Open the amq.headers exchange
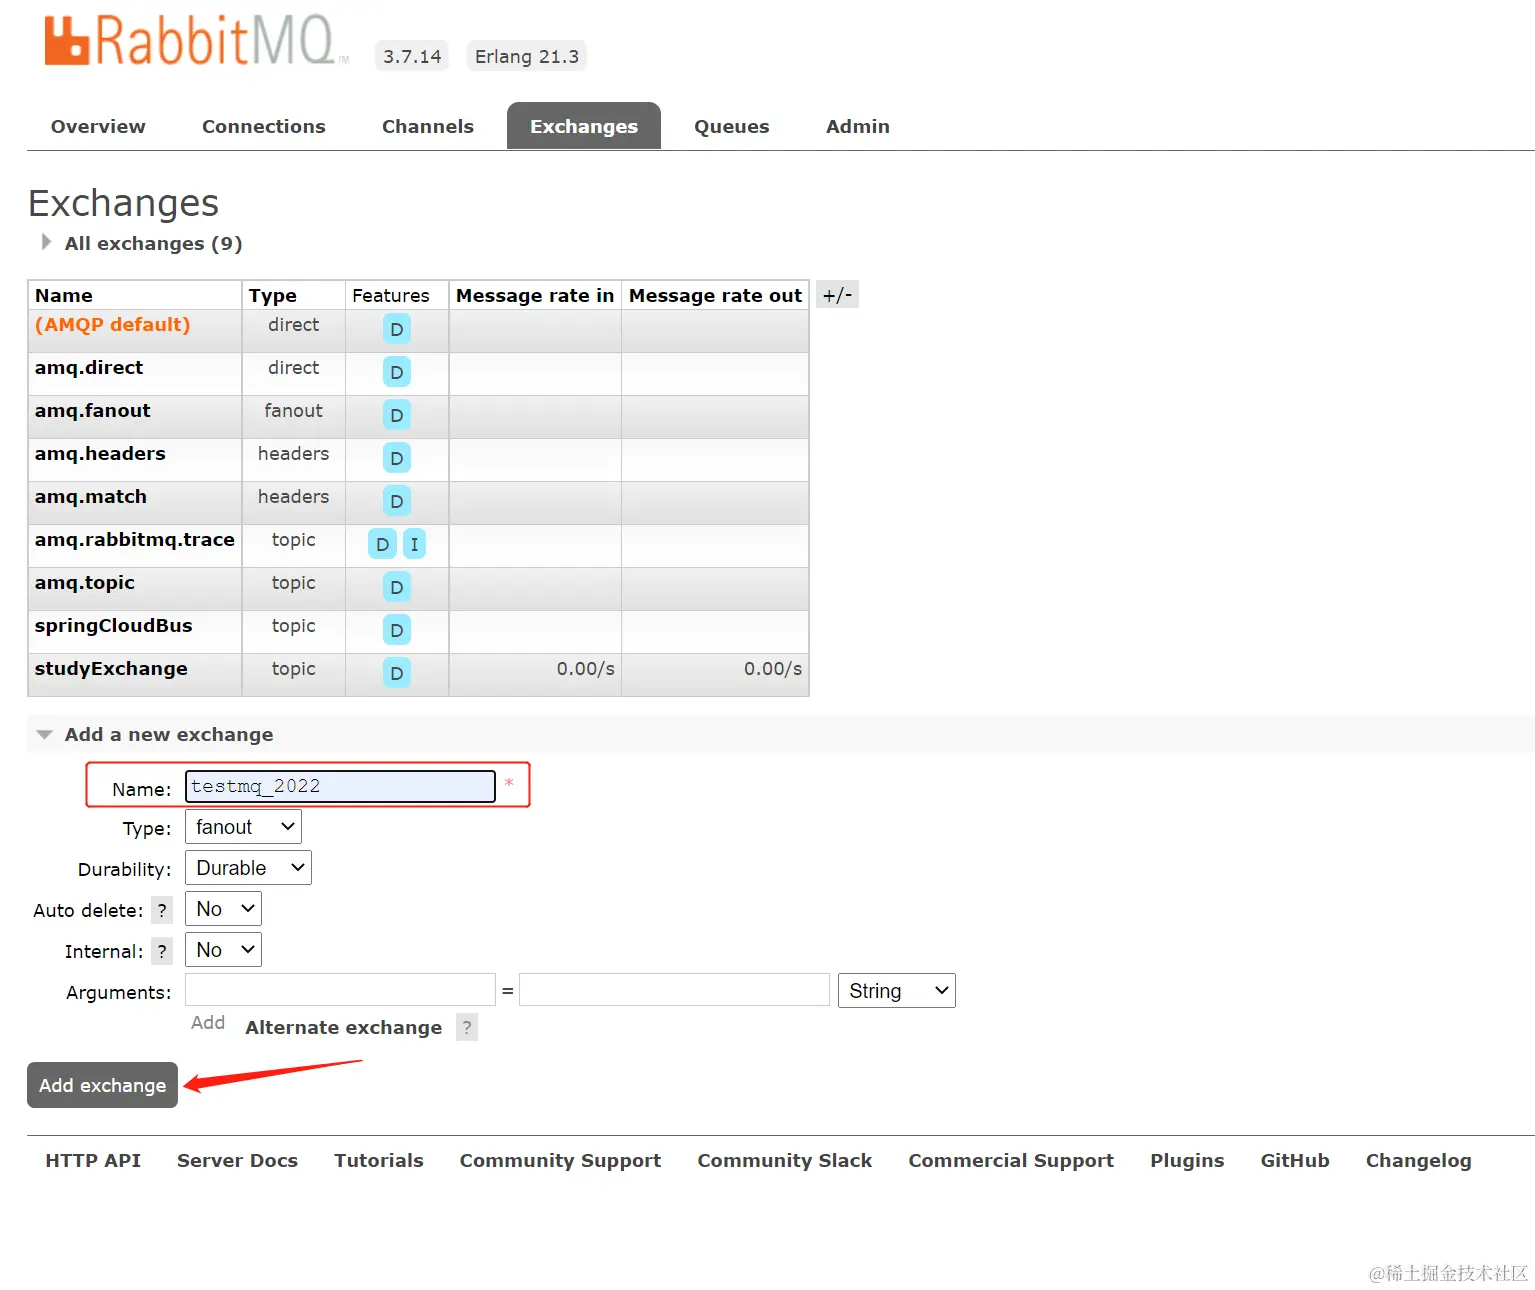The width and height of the screenshot is (1535, 1290). point(100,454)
